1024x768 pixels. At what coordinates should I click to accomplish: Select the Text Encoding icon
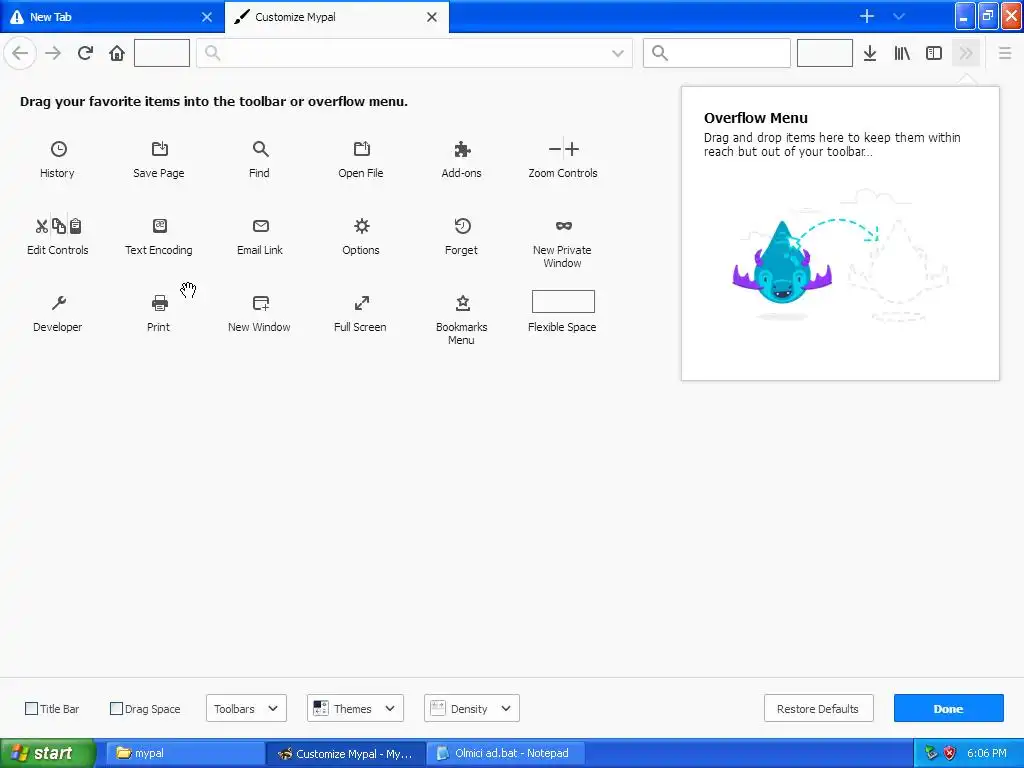point(159,226)
